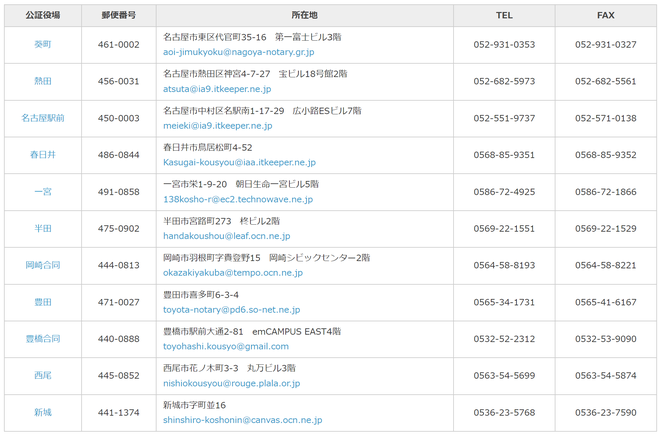Open the 熱田 notary office link

pyautogui.click(x=43, y=81)
